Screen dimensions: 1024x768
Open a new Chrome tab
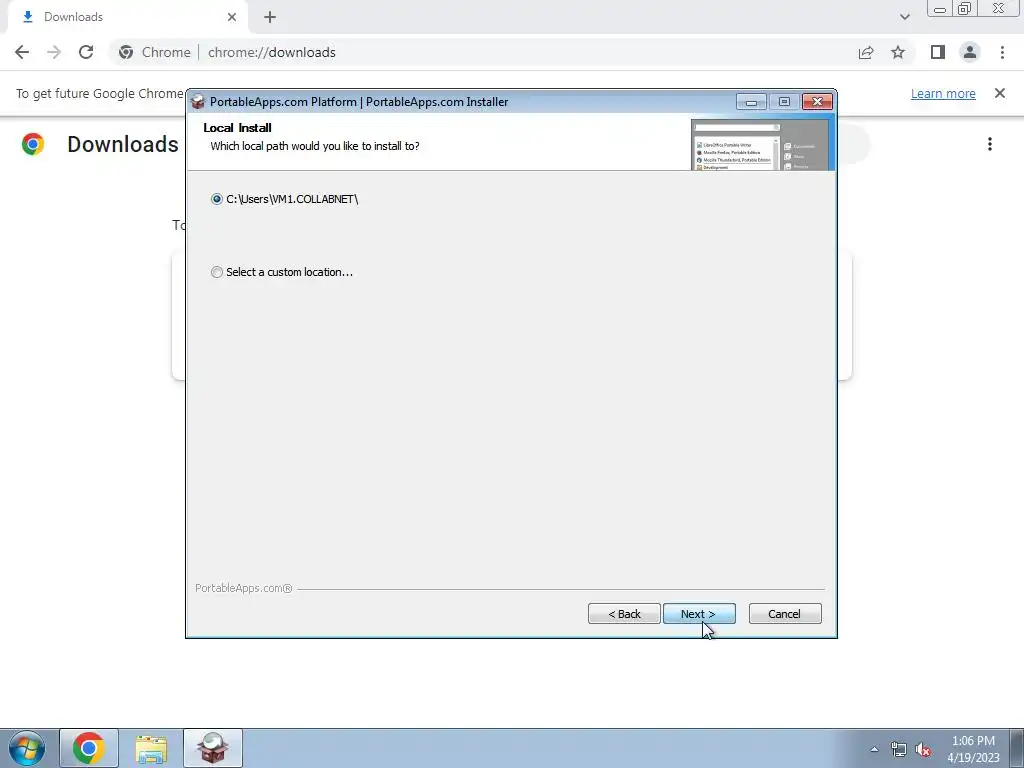point(270,17)
